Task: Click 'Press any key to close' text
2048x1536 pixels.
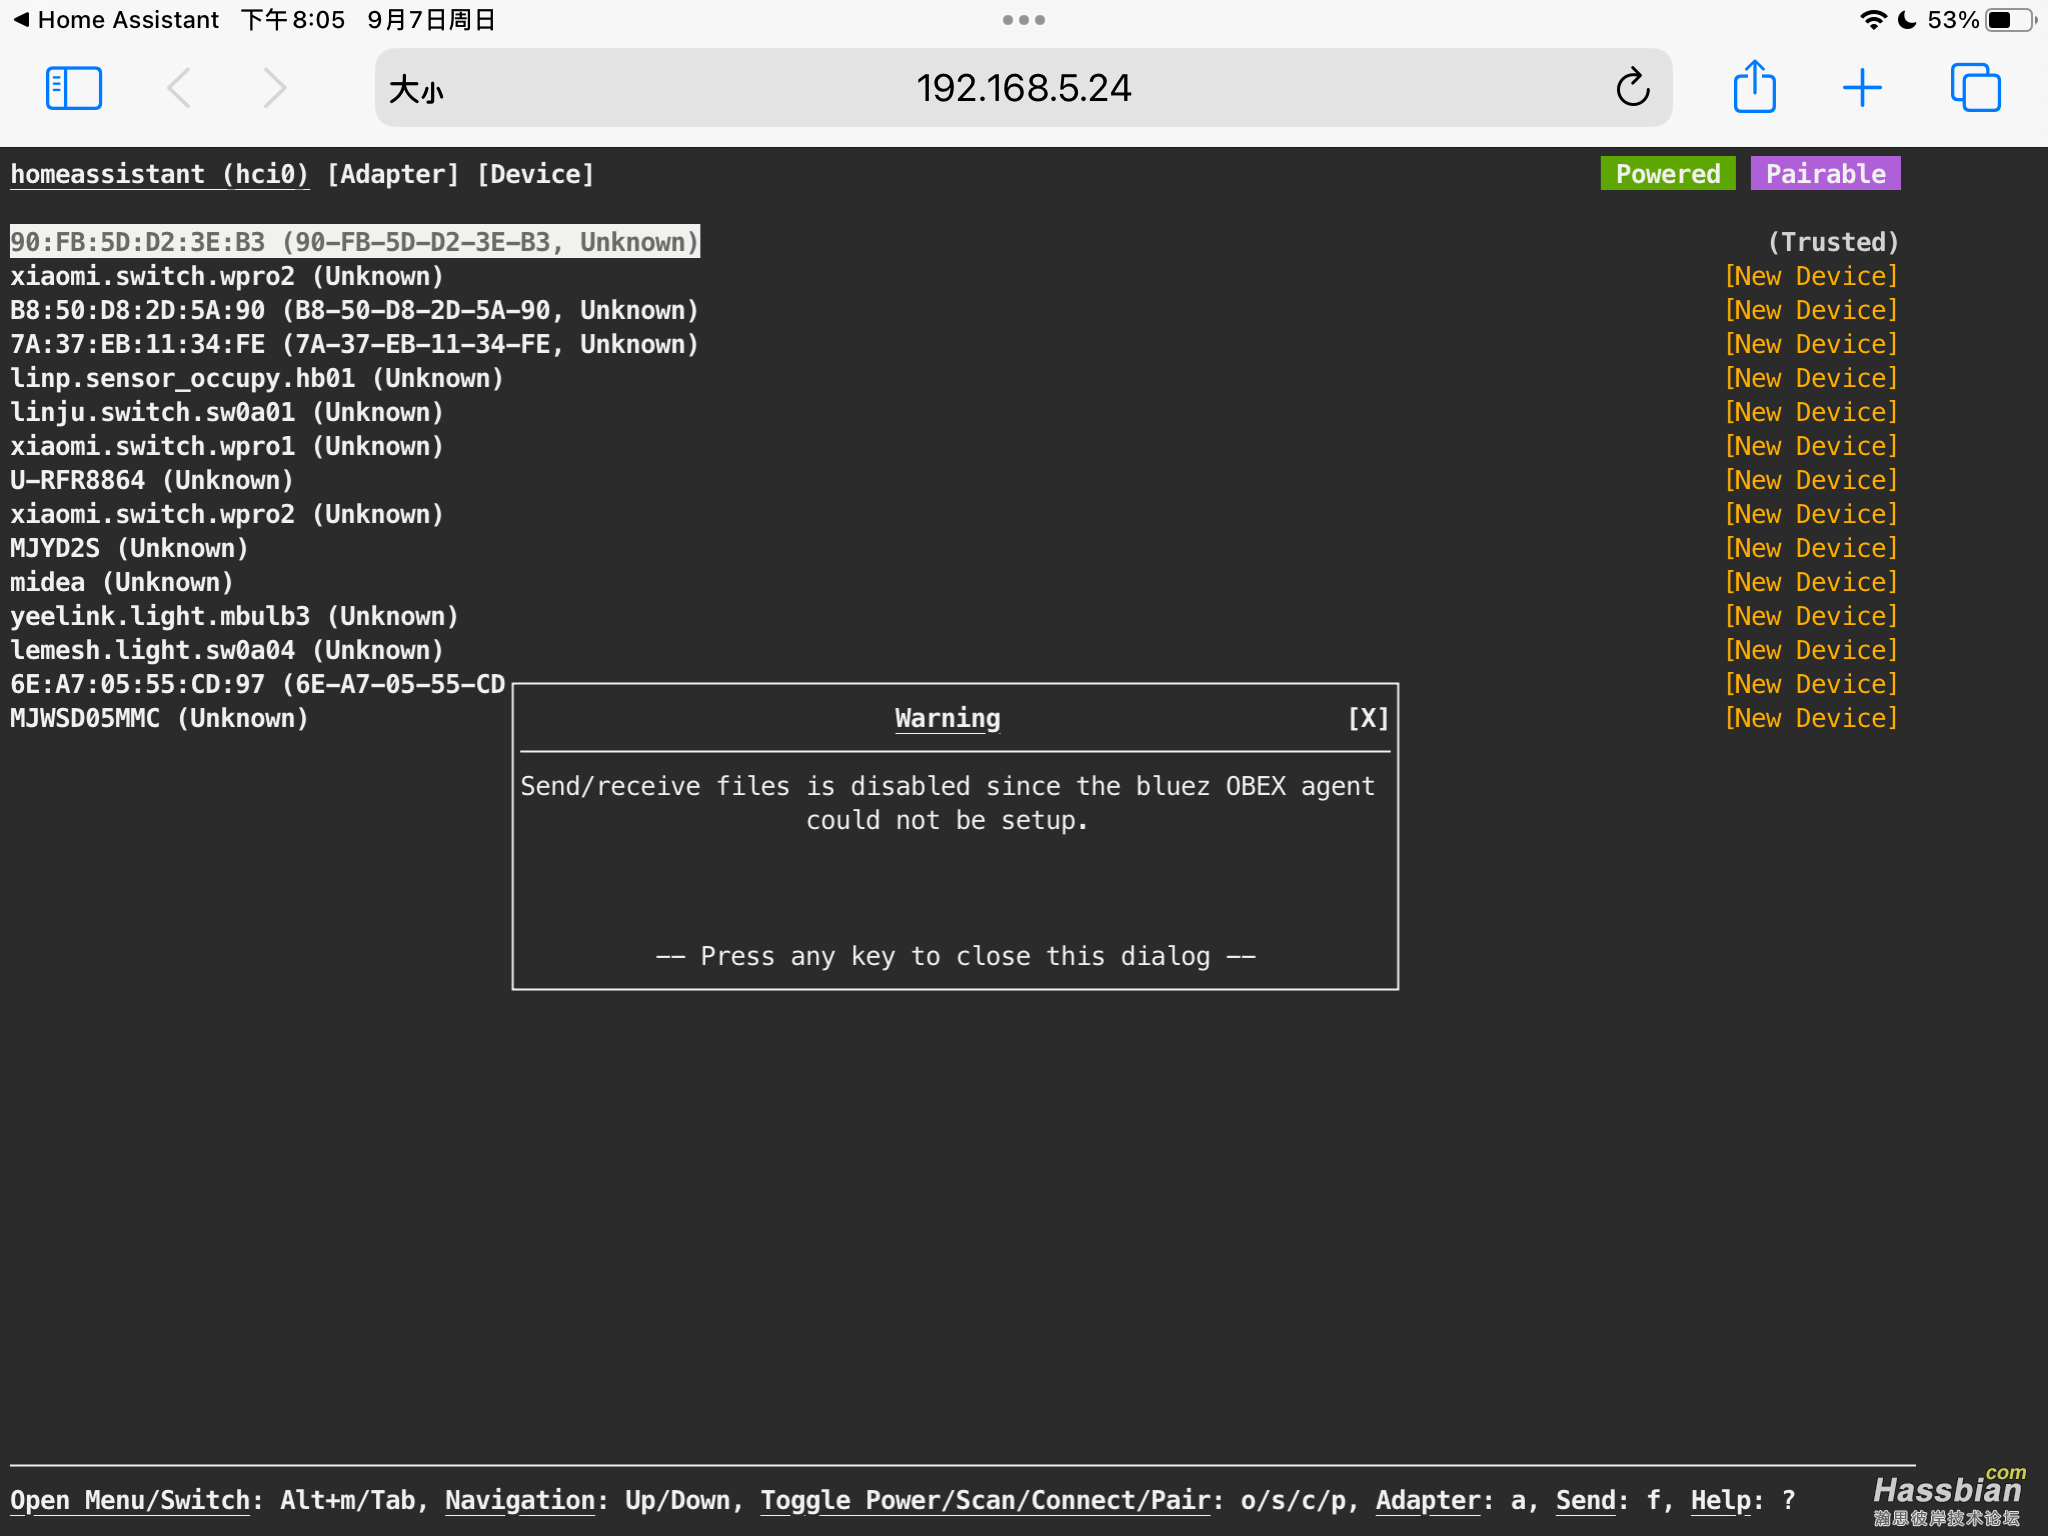Action: click(956, 956)
